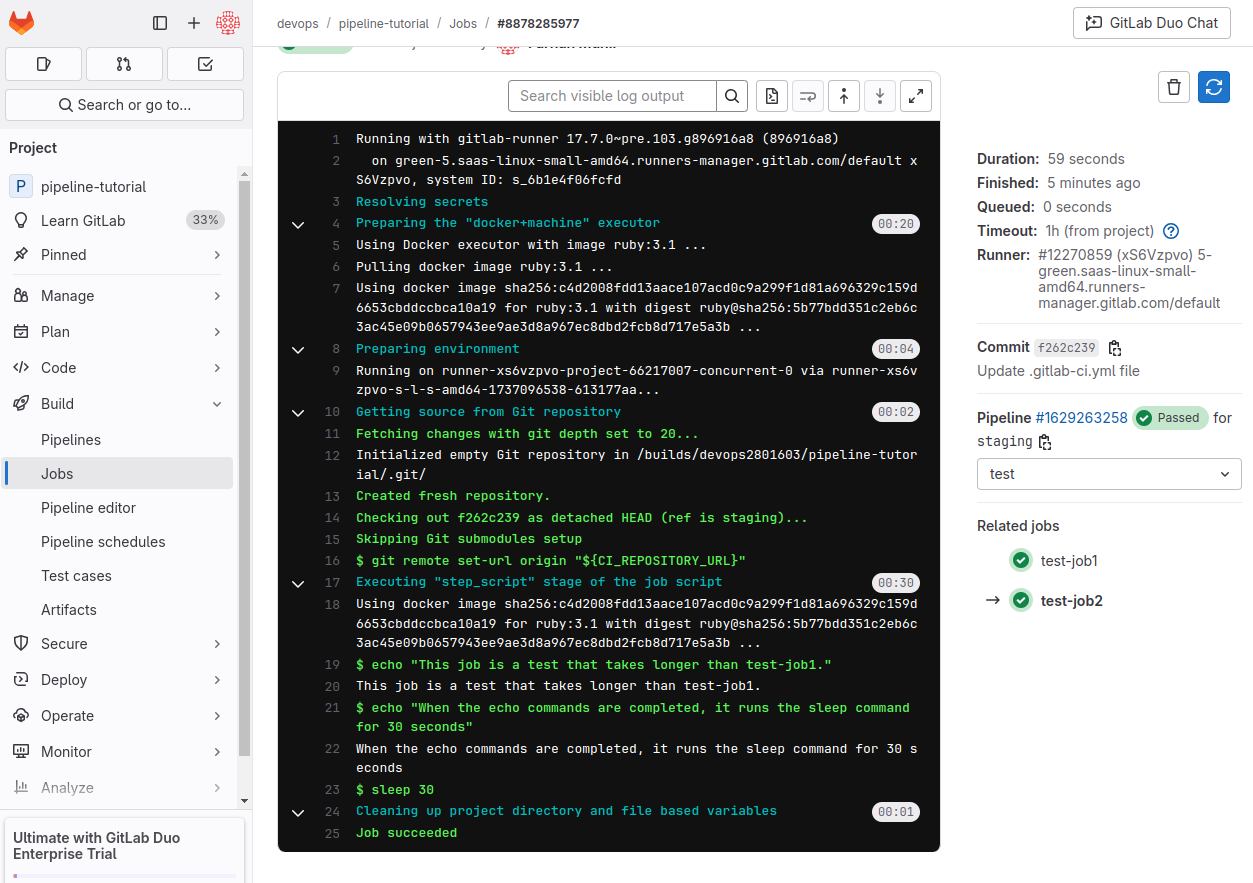Open Artifacts in the sidebar
Screen dimensions: 1253x883
coord(119,610)
